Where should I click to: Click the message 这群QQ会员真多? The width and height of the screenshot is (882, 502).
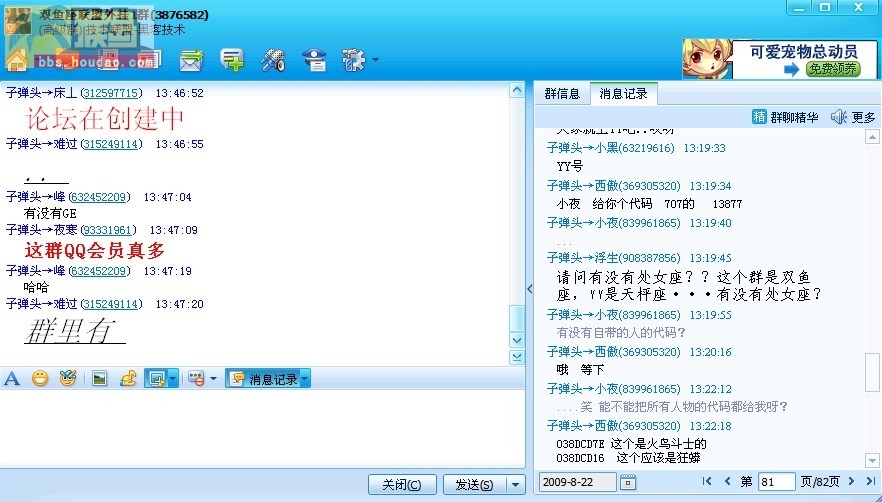click(94, 250)
